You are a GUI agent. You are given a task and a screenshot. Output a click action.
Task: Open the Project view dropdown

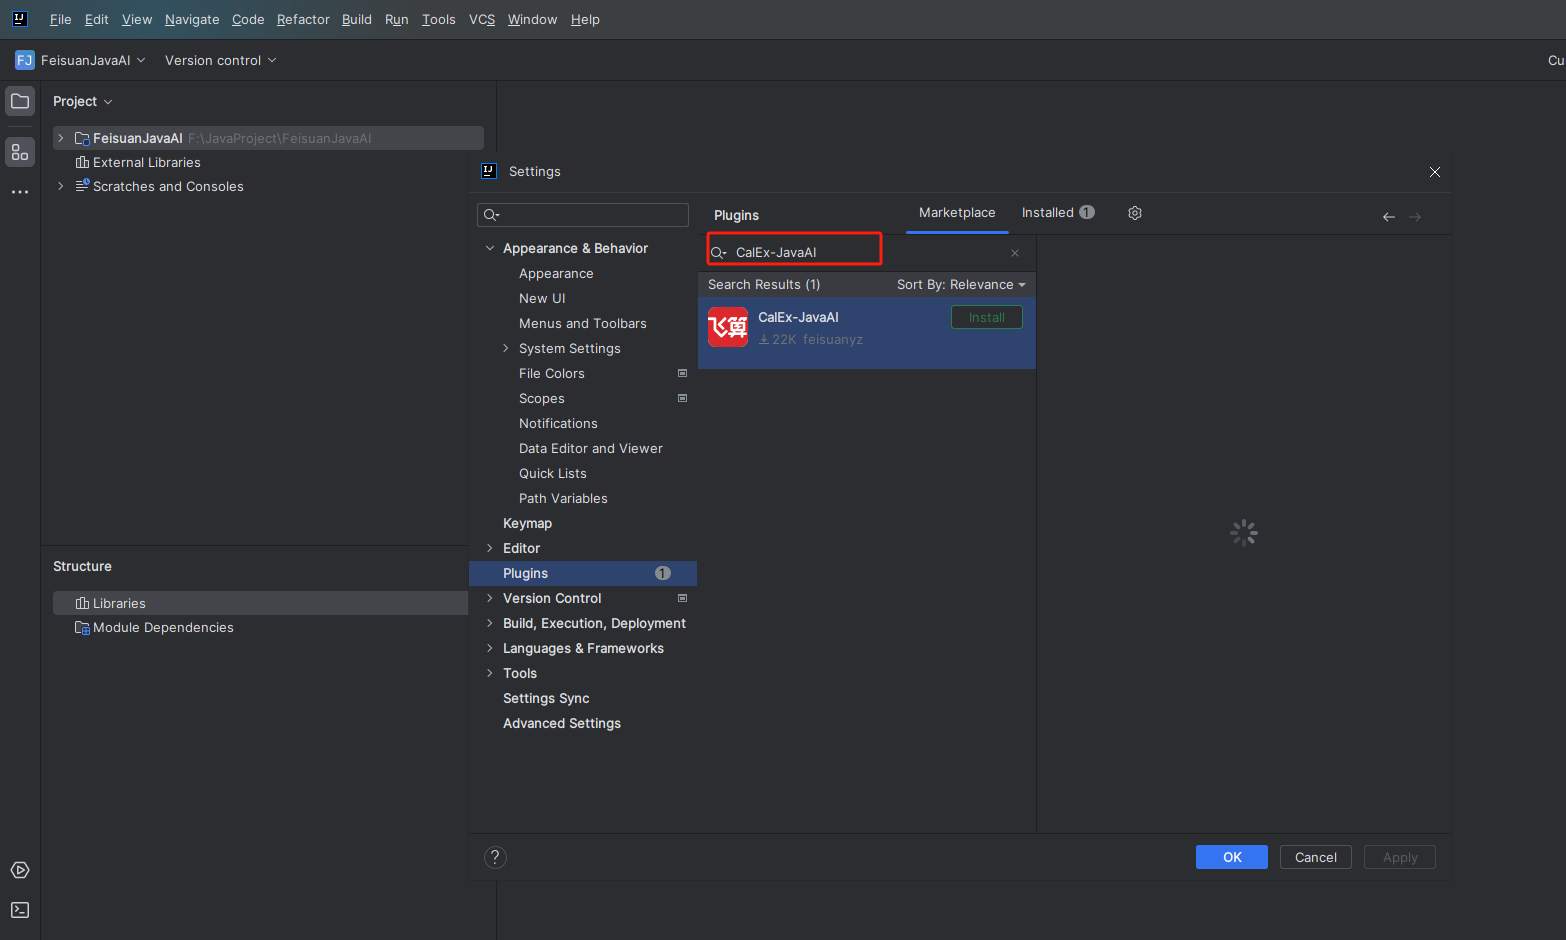[x=83, y=101]
